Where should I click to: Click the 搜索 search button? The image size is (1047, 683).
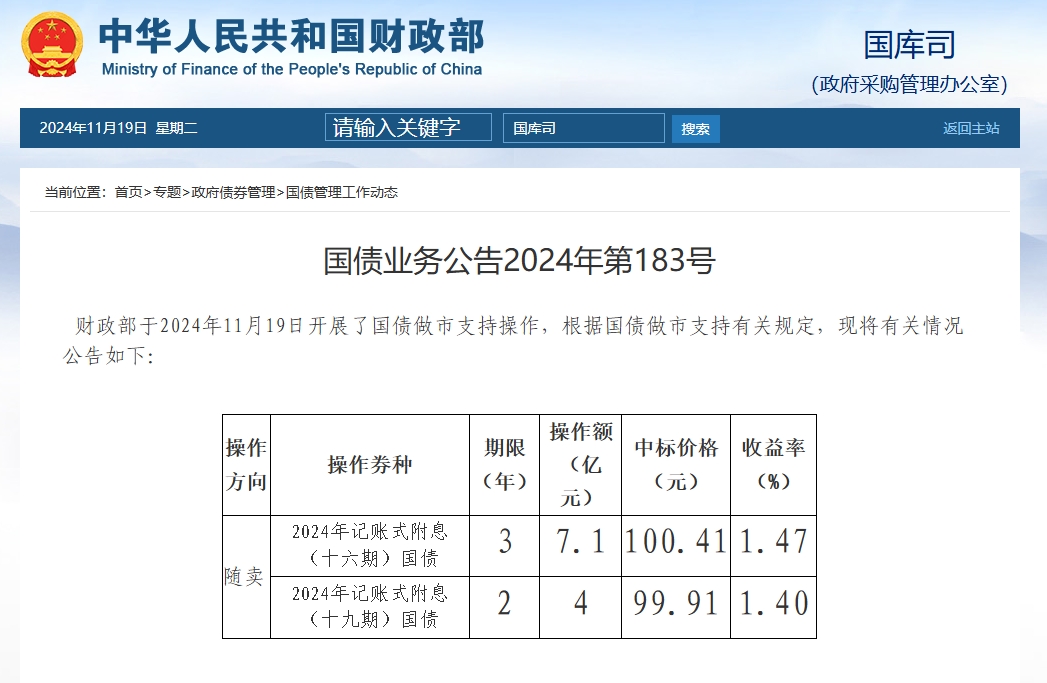695,129
